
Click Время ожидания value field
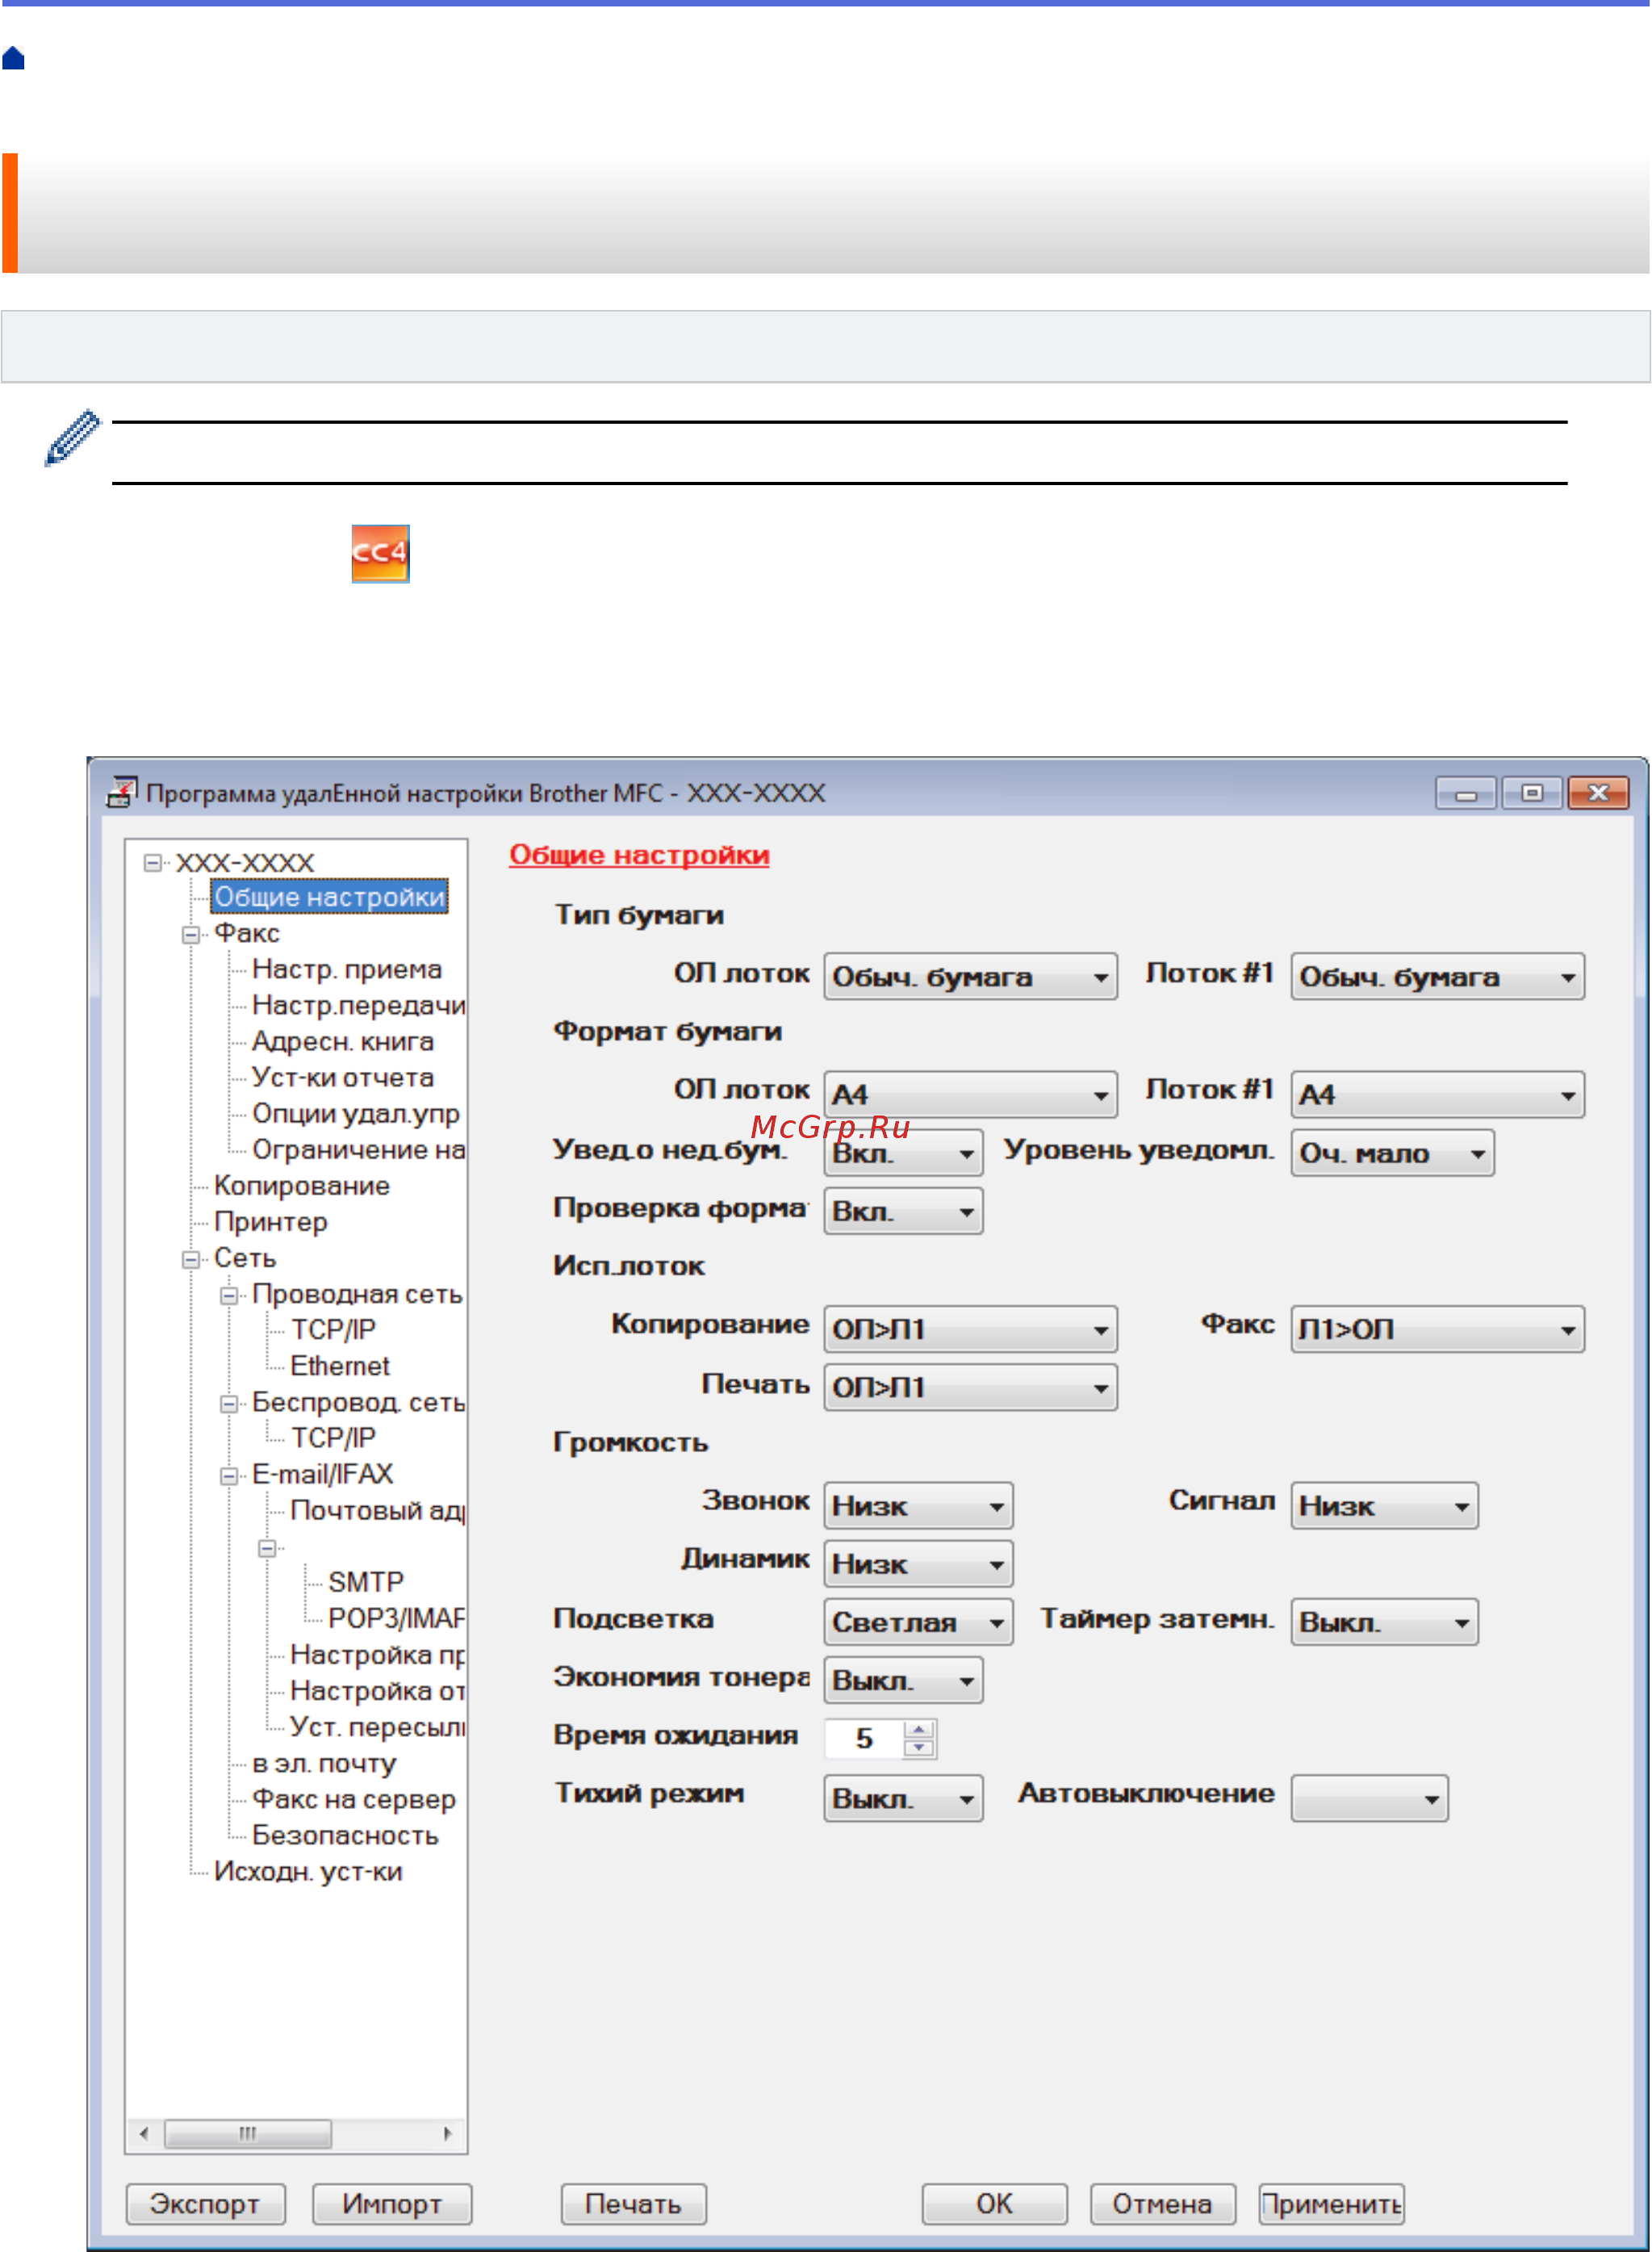coord(864,1738)
